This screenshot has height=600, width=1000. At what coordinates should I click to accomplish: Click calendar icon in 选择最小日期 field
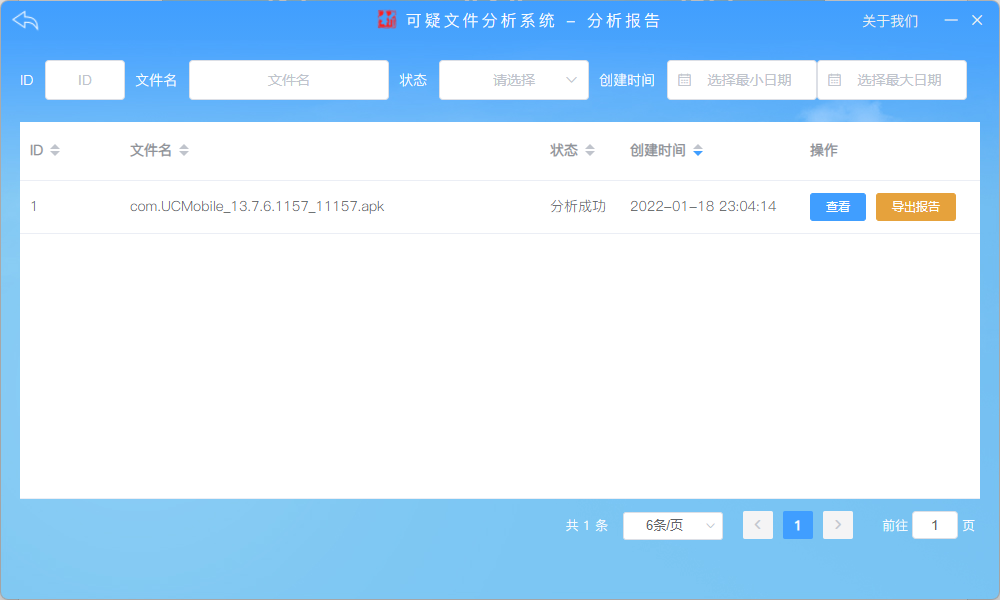coord(685,80)
